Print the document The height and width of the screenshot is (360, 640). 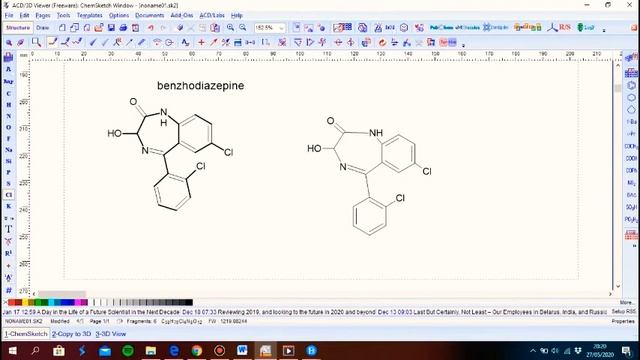pyautogui.click(x=123, y=28)
